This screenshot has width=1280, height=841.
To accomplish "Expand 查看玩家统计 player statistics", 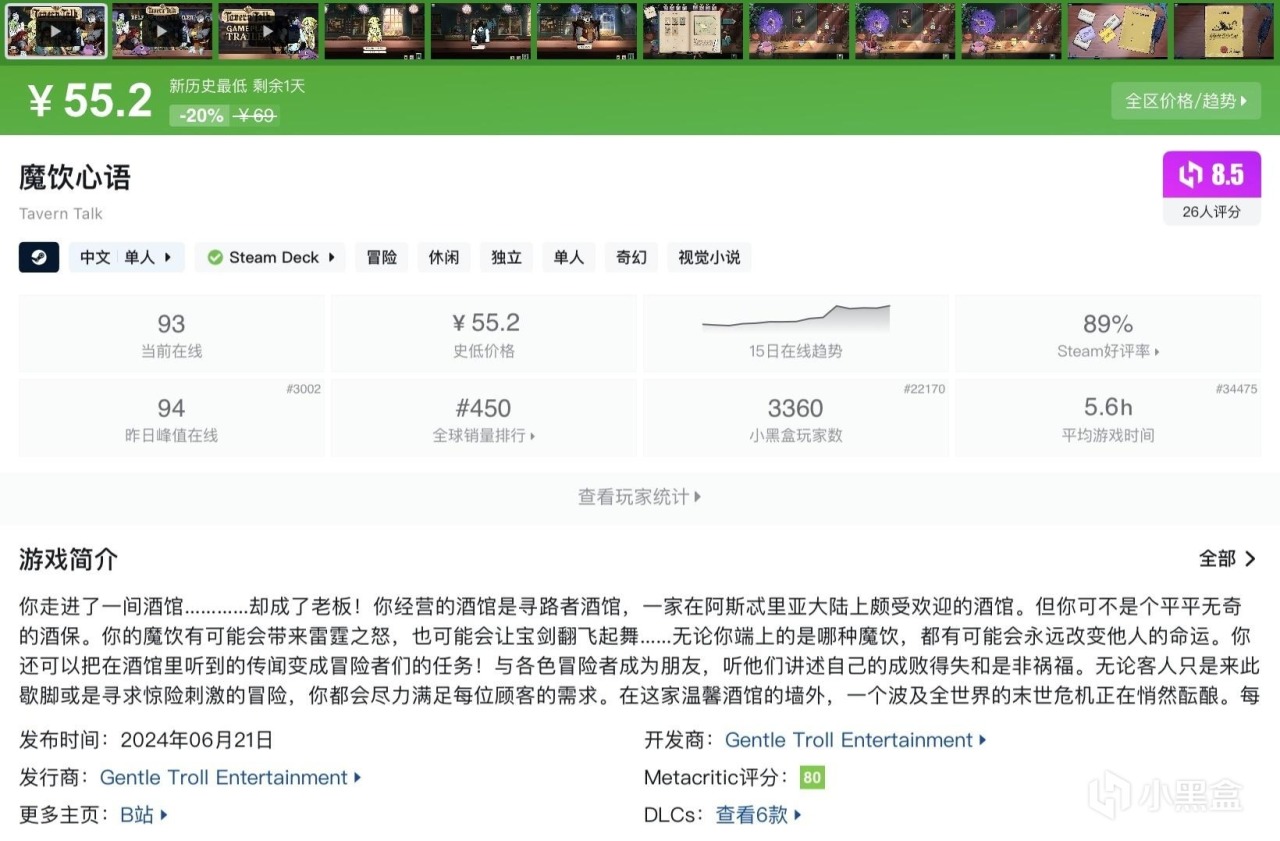I will [639, 497].
